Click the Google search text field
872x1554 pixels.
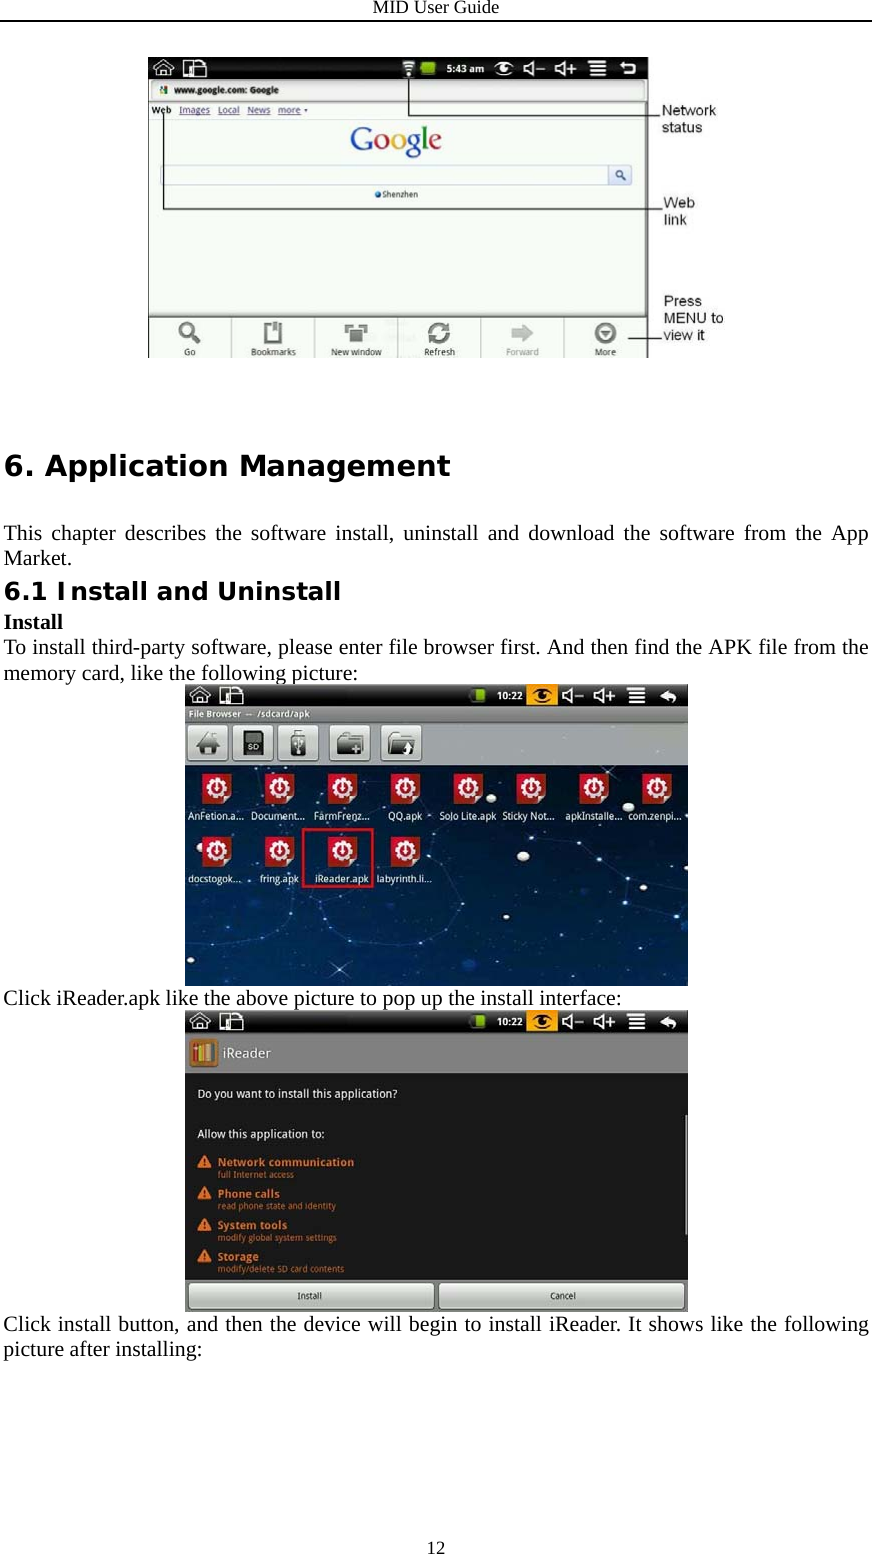(x=385, y=175)
